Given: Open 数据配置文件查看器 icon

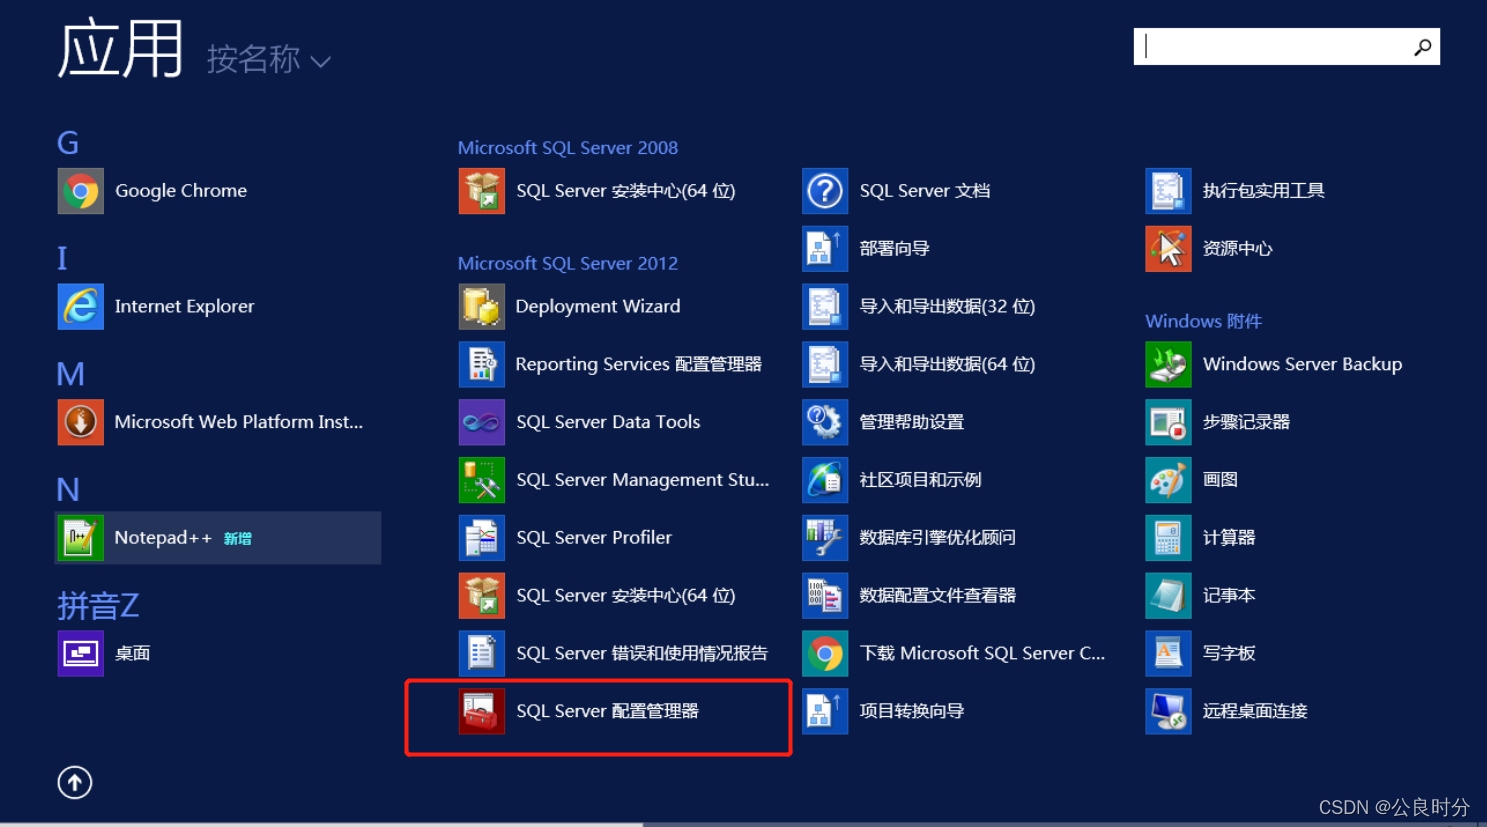Looking at the screenshot, I should click(825, 596).
